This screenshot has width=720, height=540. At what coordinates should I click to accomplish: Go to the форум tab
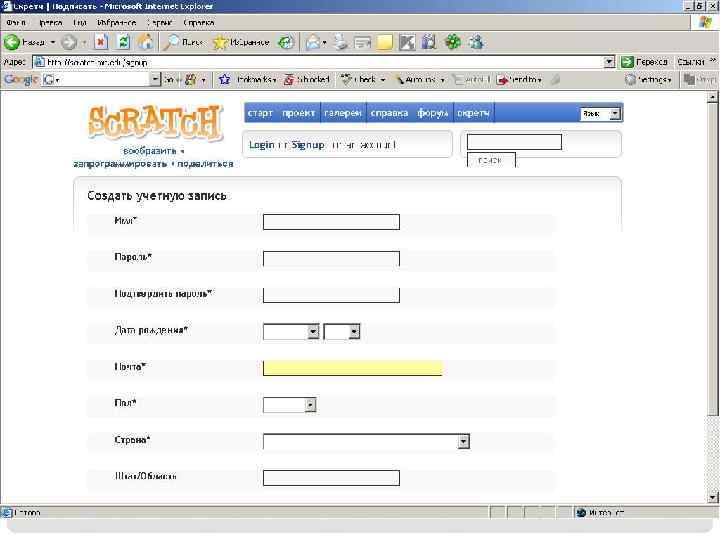[x=432, y=113]
